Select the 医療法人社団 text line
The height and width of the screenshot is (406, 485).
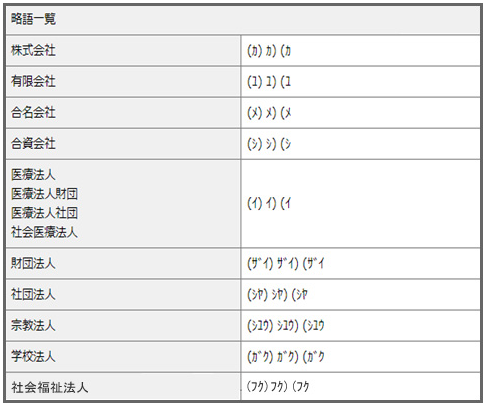pyautogui.click(x=44, y=213)
